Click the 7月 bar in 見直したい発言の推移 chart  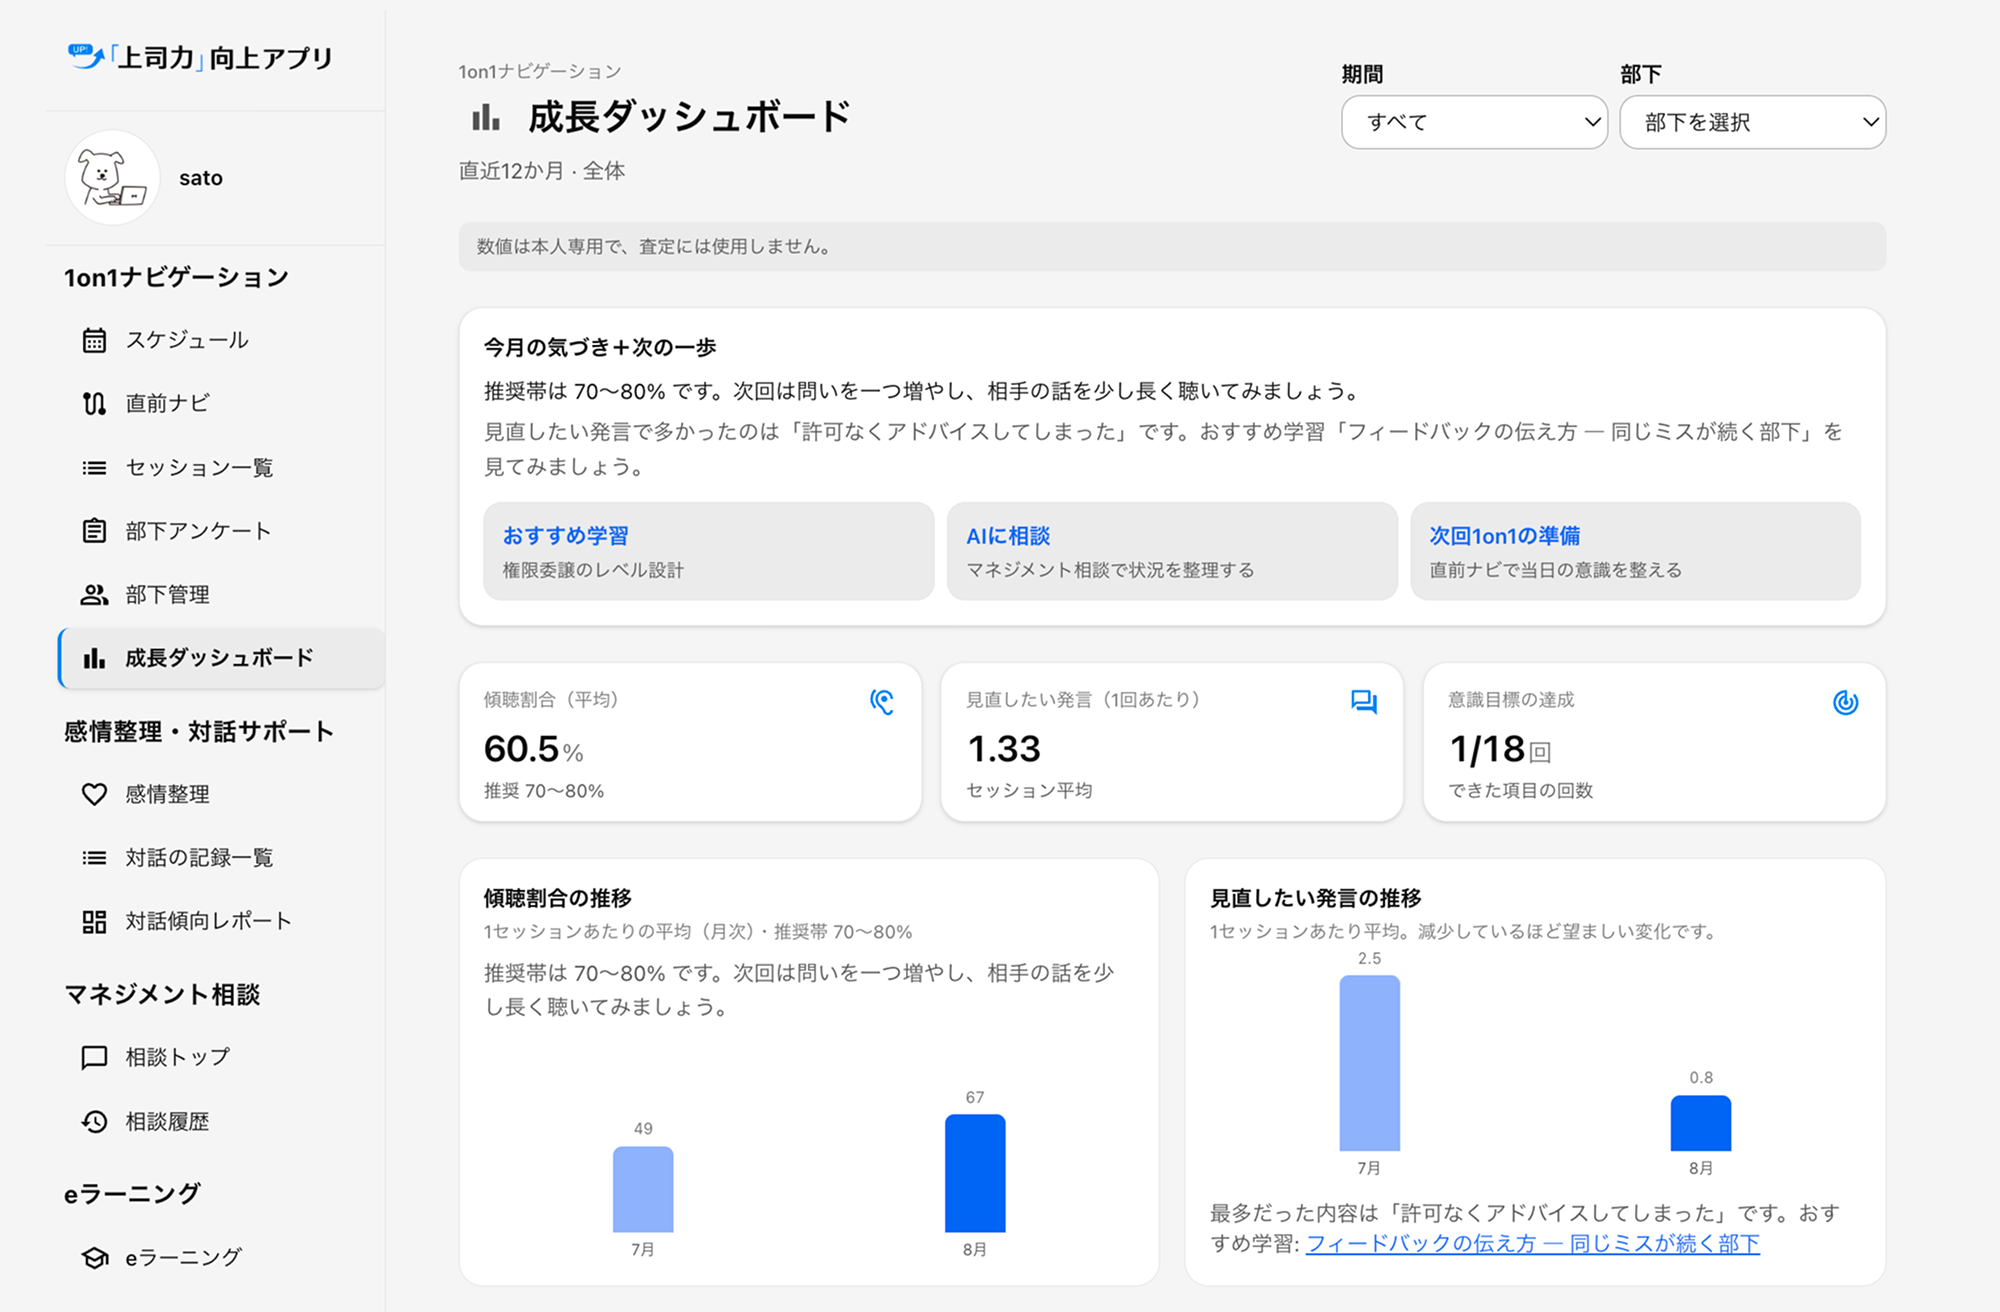[x=1369, y=1063]
